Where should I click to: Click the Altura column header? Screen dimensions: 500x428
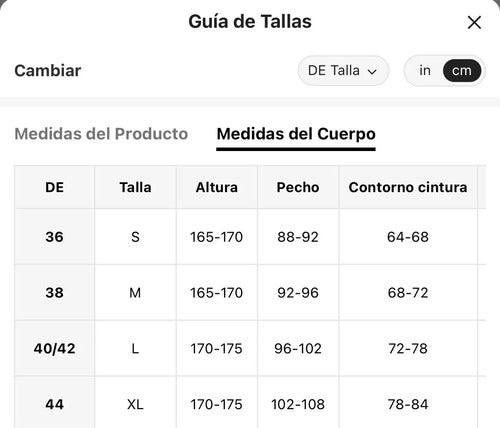[x=217, y=187]
